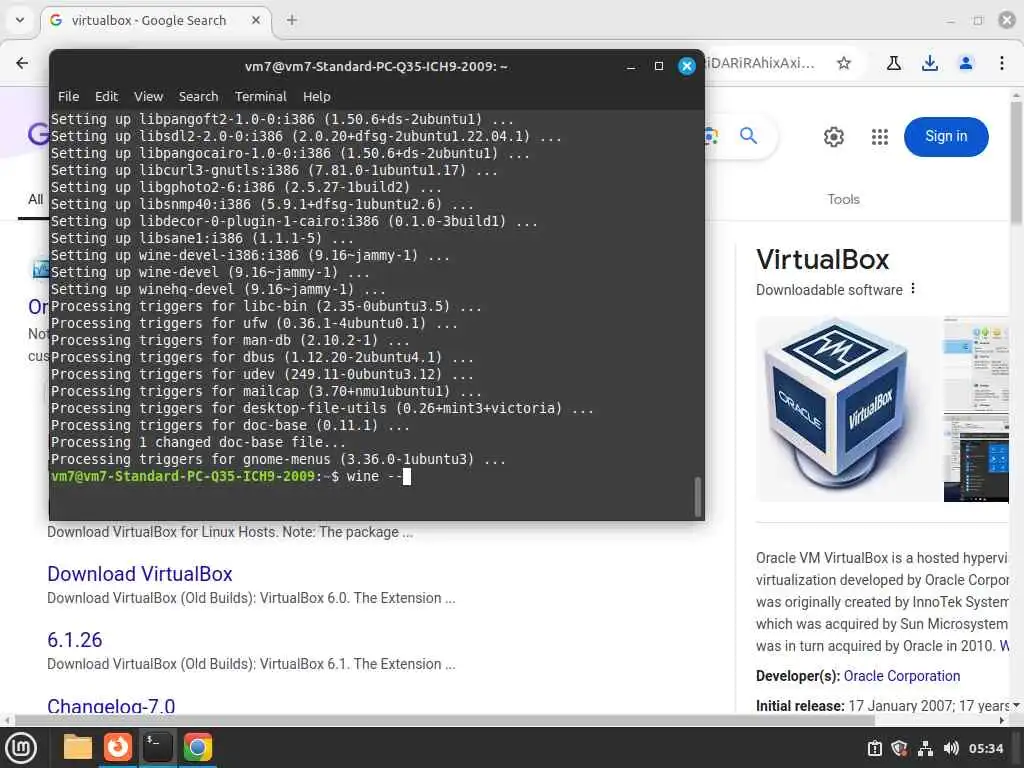Screen dimensions: 1024x768
Task: Open the 6.1.26 result link
Action: coord(74,640)
